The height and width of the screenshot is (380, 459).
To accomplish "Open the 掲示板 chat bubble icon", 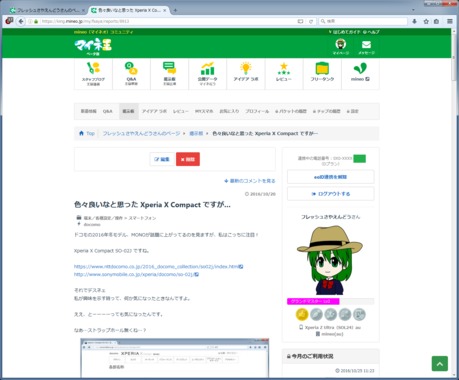I will (169, 74).
